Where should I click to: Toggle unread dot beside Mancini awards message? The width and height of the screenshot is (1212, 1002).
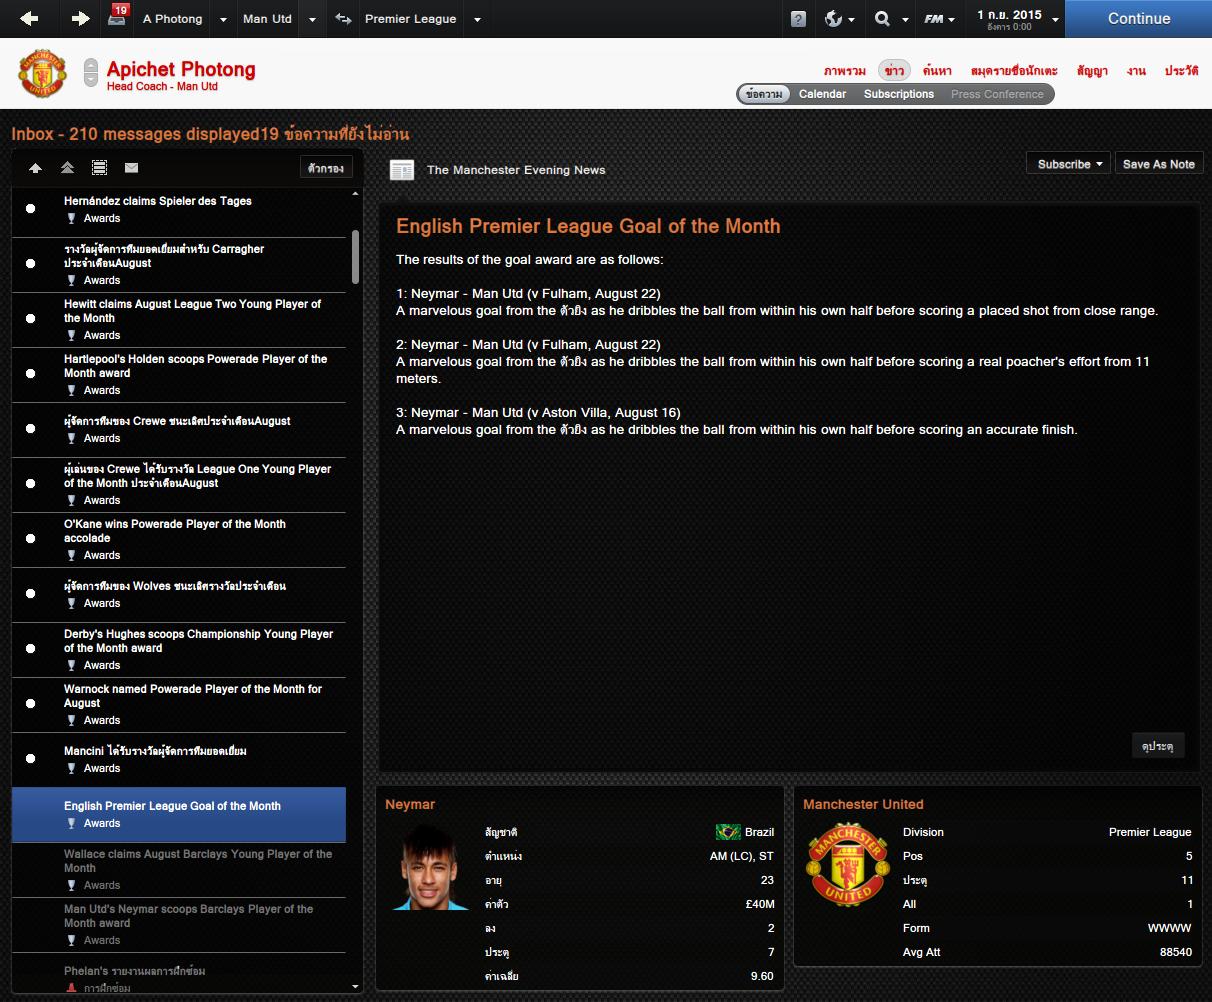pyautogui.click(x=30, y=758)
